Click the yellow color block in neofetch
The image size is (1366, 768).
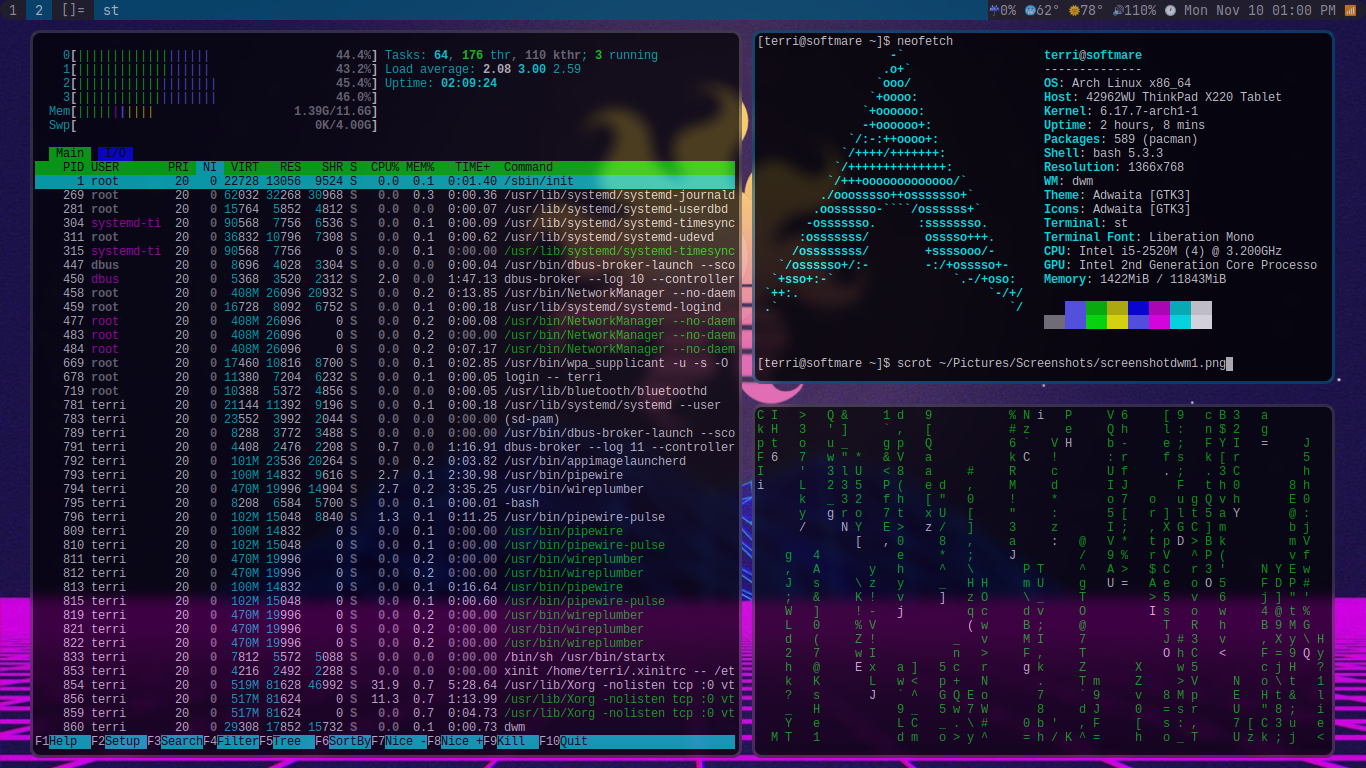(1117, 315)
